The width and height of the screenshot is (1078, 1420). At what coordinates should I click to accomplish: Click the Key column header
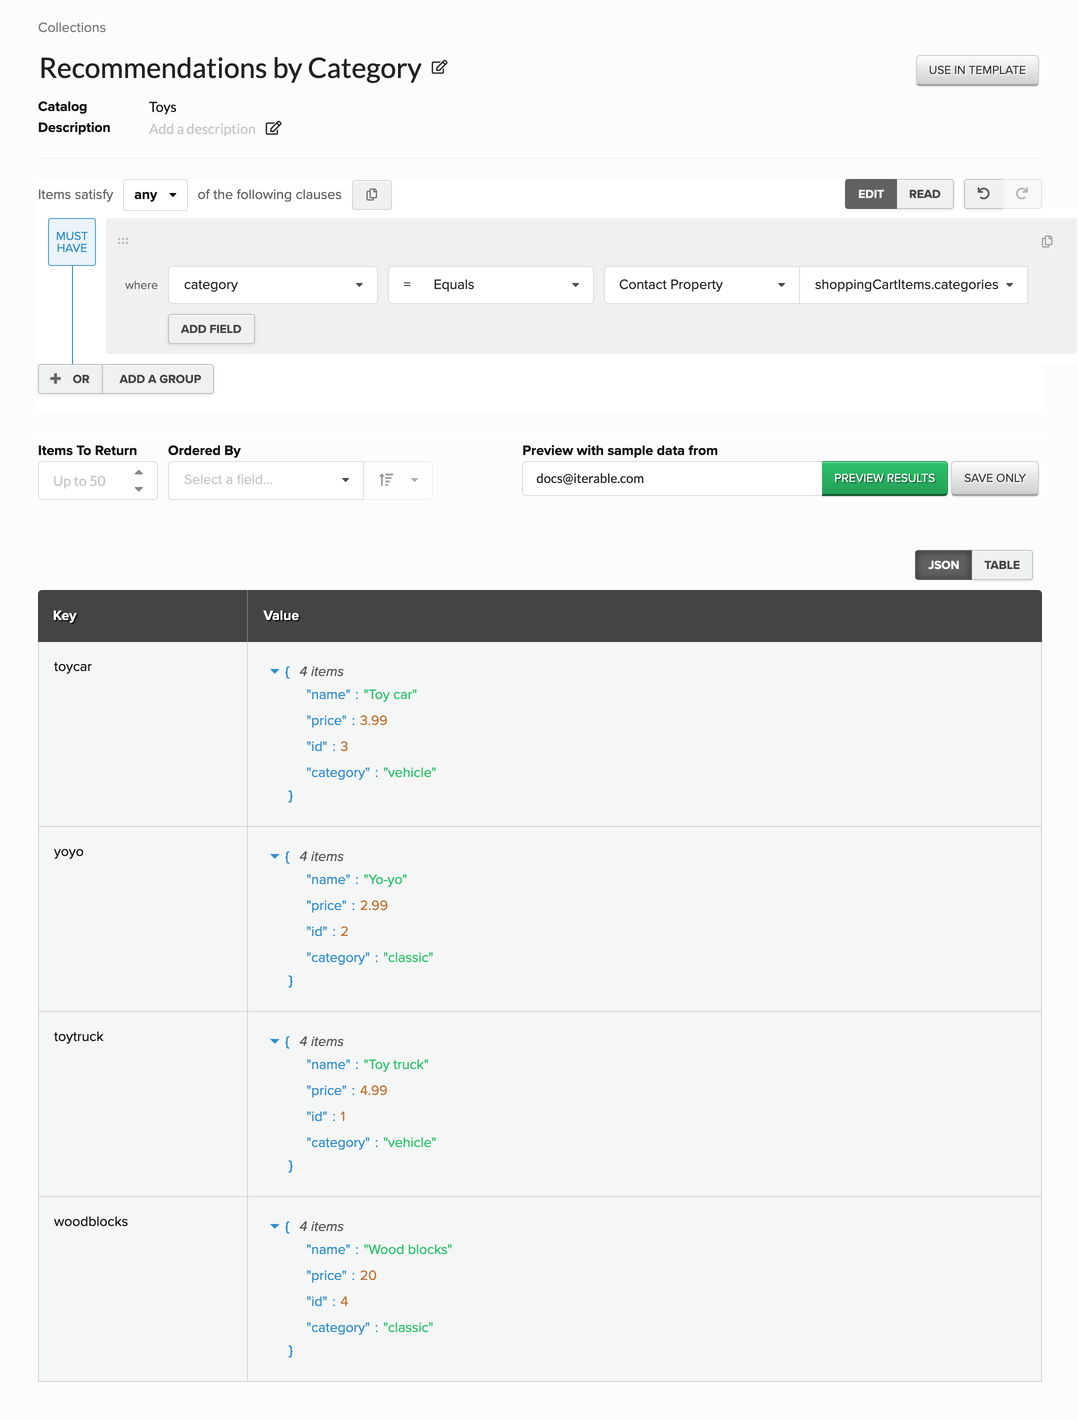143,616
